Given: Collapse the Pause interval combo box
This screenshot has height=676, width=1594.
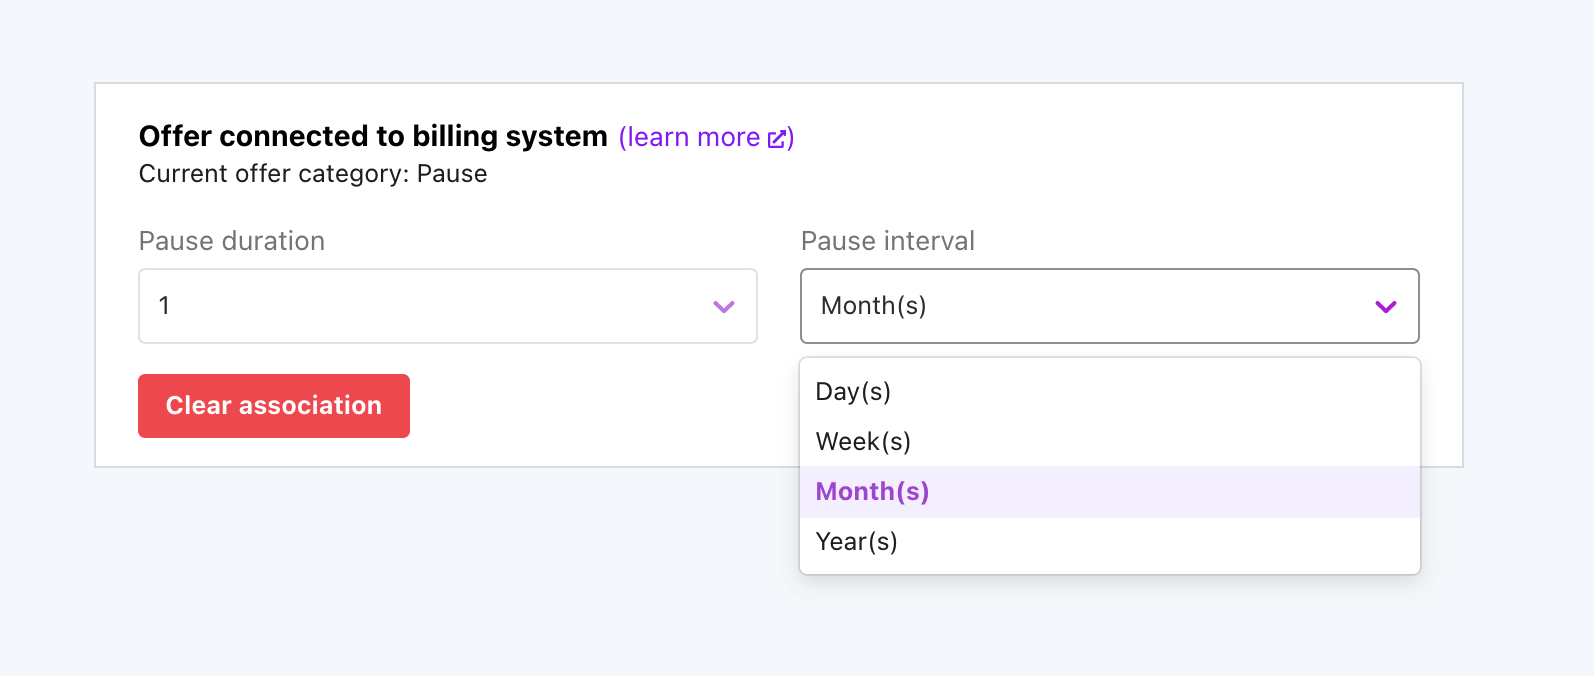Looking at the screenshot, I should click(x=1109, y=306).
